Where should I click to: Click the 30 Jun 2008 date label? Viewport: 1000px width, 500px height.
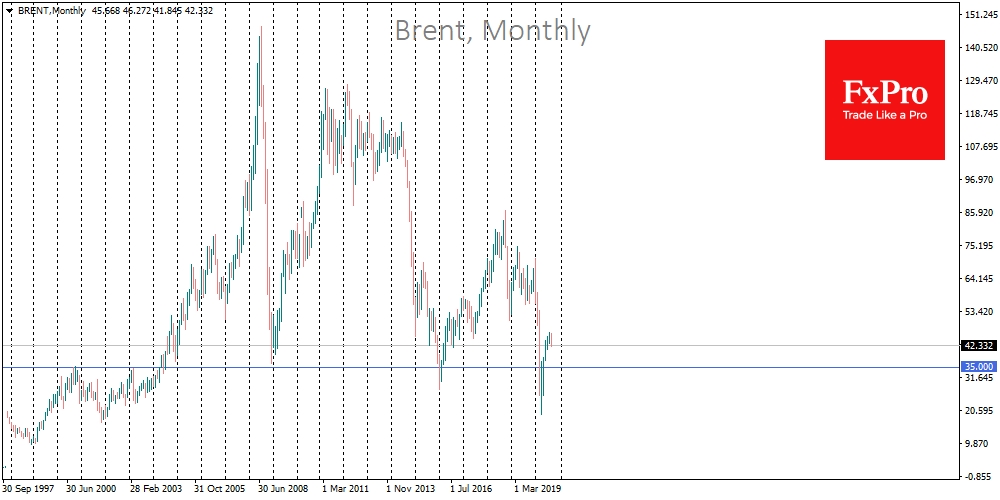(283, 489)
